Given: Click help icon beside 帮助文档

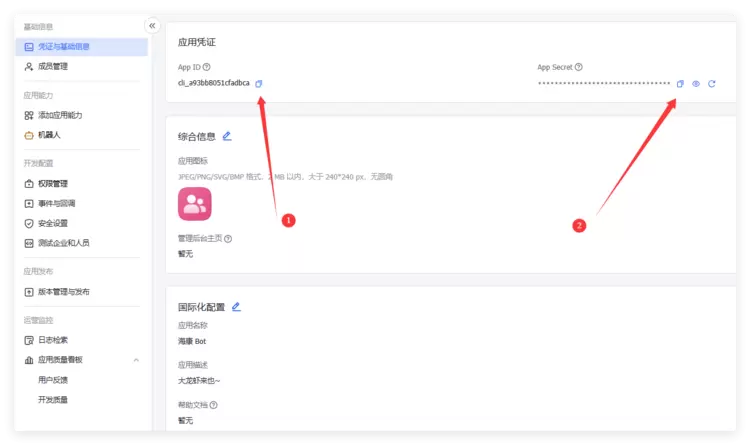Looking at the screenshot, I should tap(213, 405).
